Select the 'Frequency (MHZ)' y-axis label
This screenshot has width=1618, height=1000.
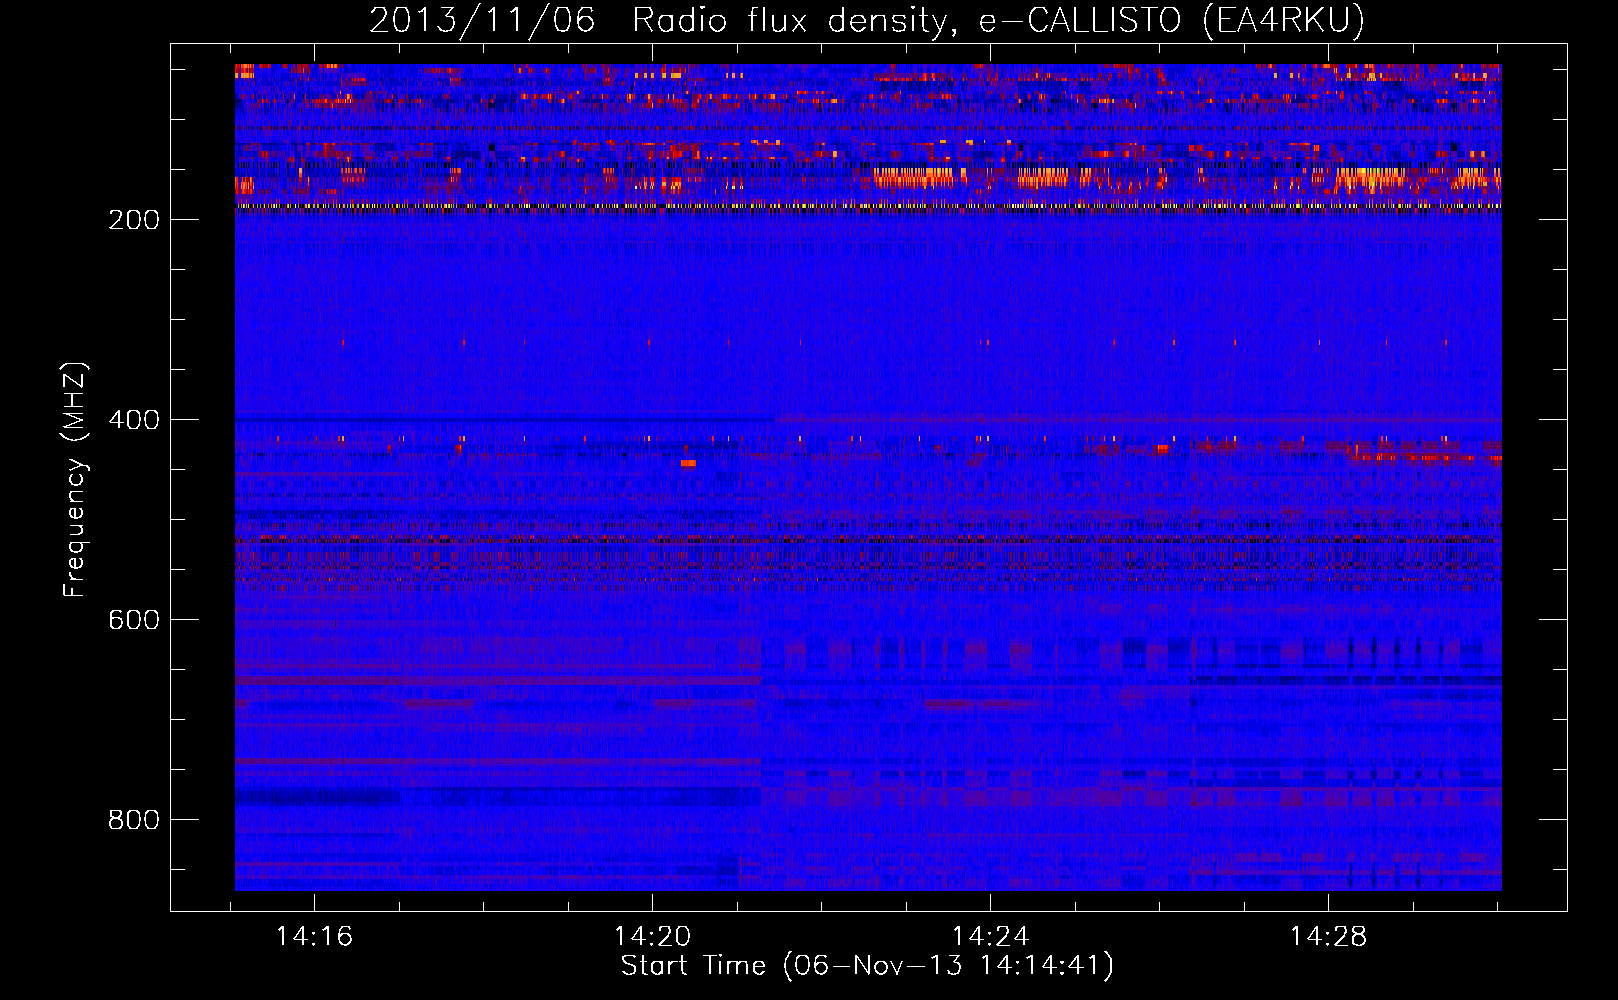[x=75, y=480]
